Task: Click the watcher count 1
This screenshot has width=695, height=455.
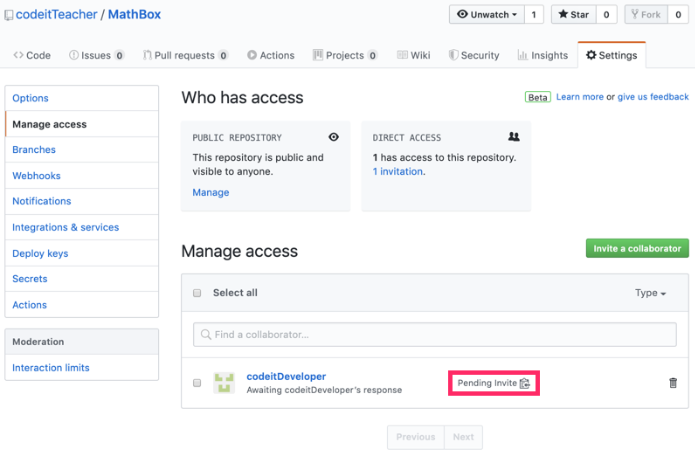Action: [x=534, y=15]
